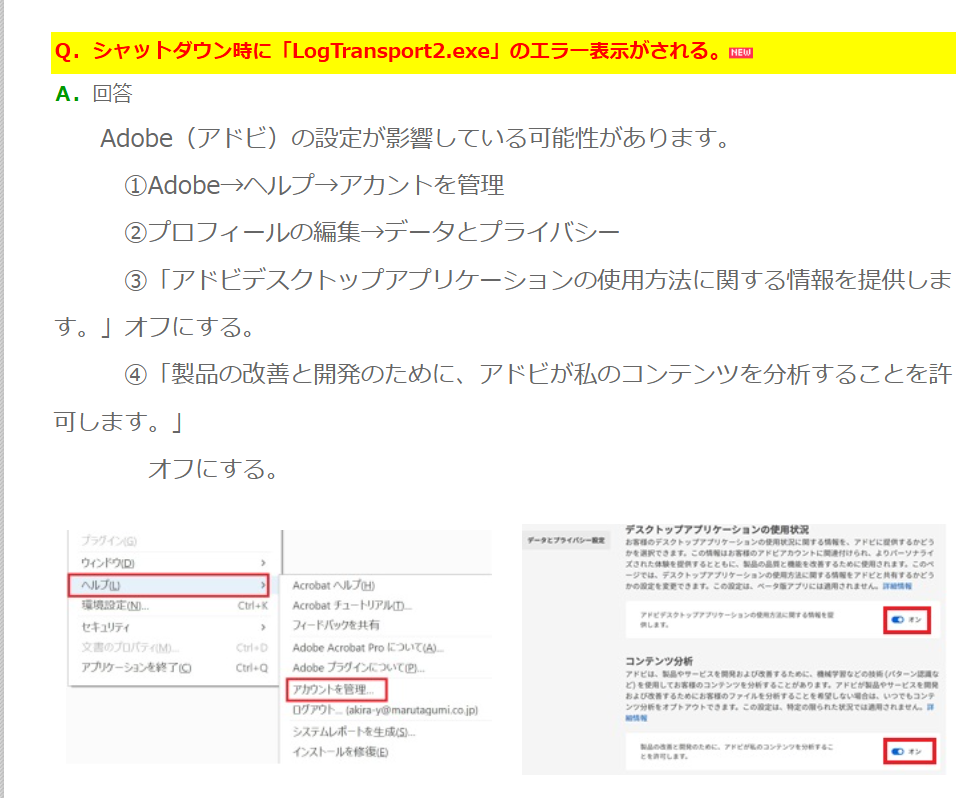Expand the セキュリティ submenu arrow
967x798 pixels.
(263, 627)
